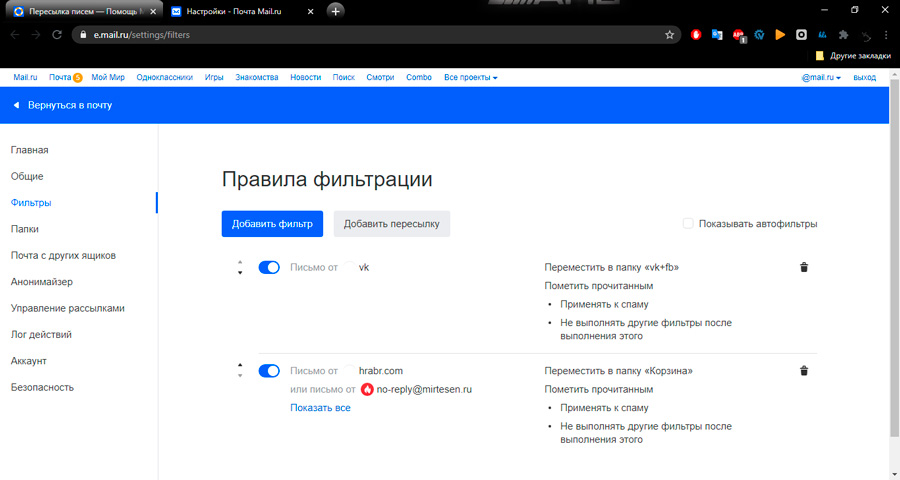Open the Google Translate extension icon

[717, 34]
